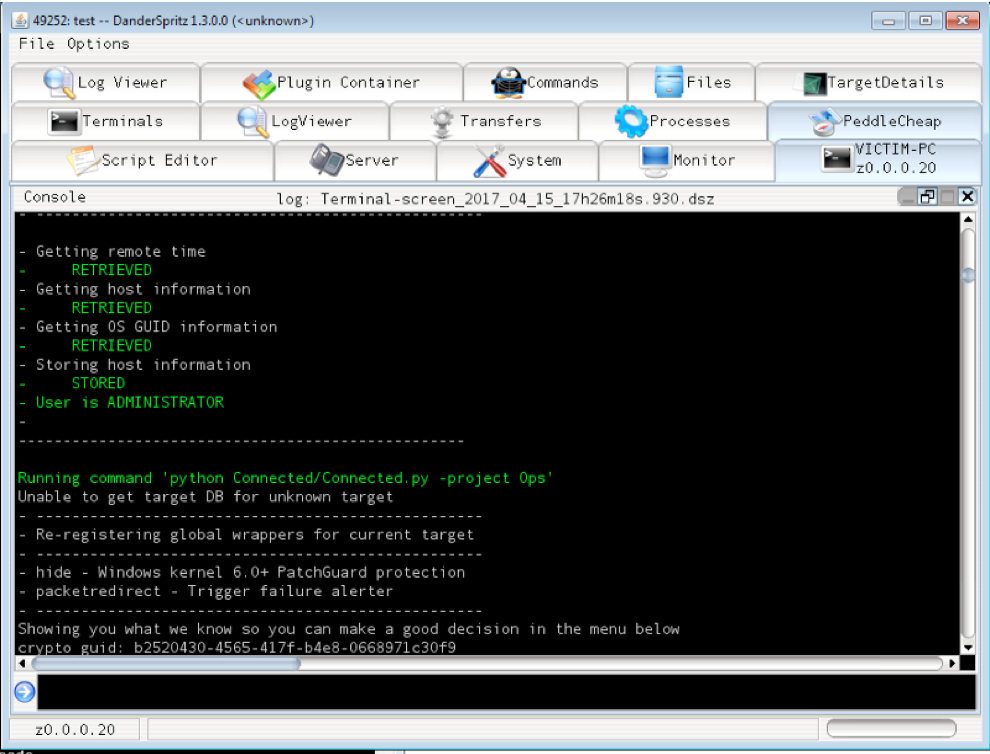
Task: Click the horizontal scrollbar left arrow
Action: 22,663
